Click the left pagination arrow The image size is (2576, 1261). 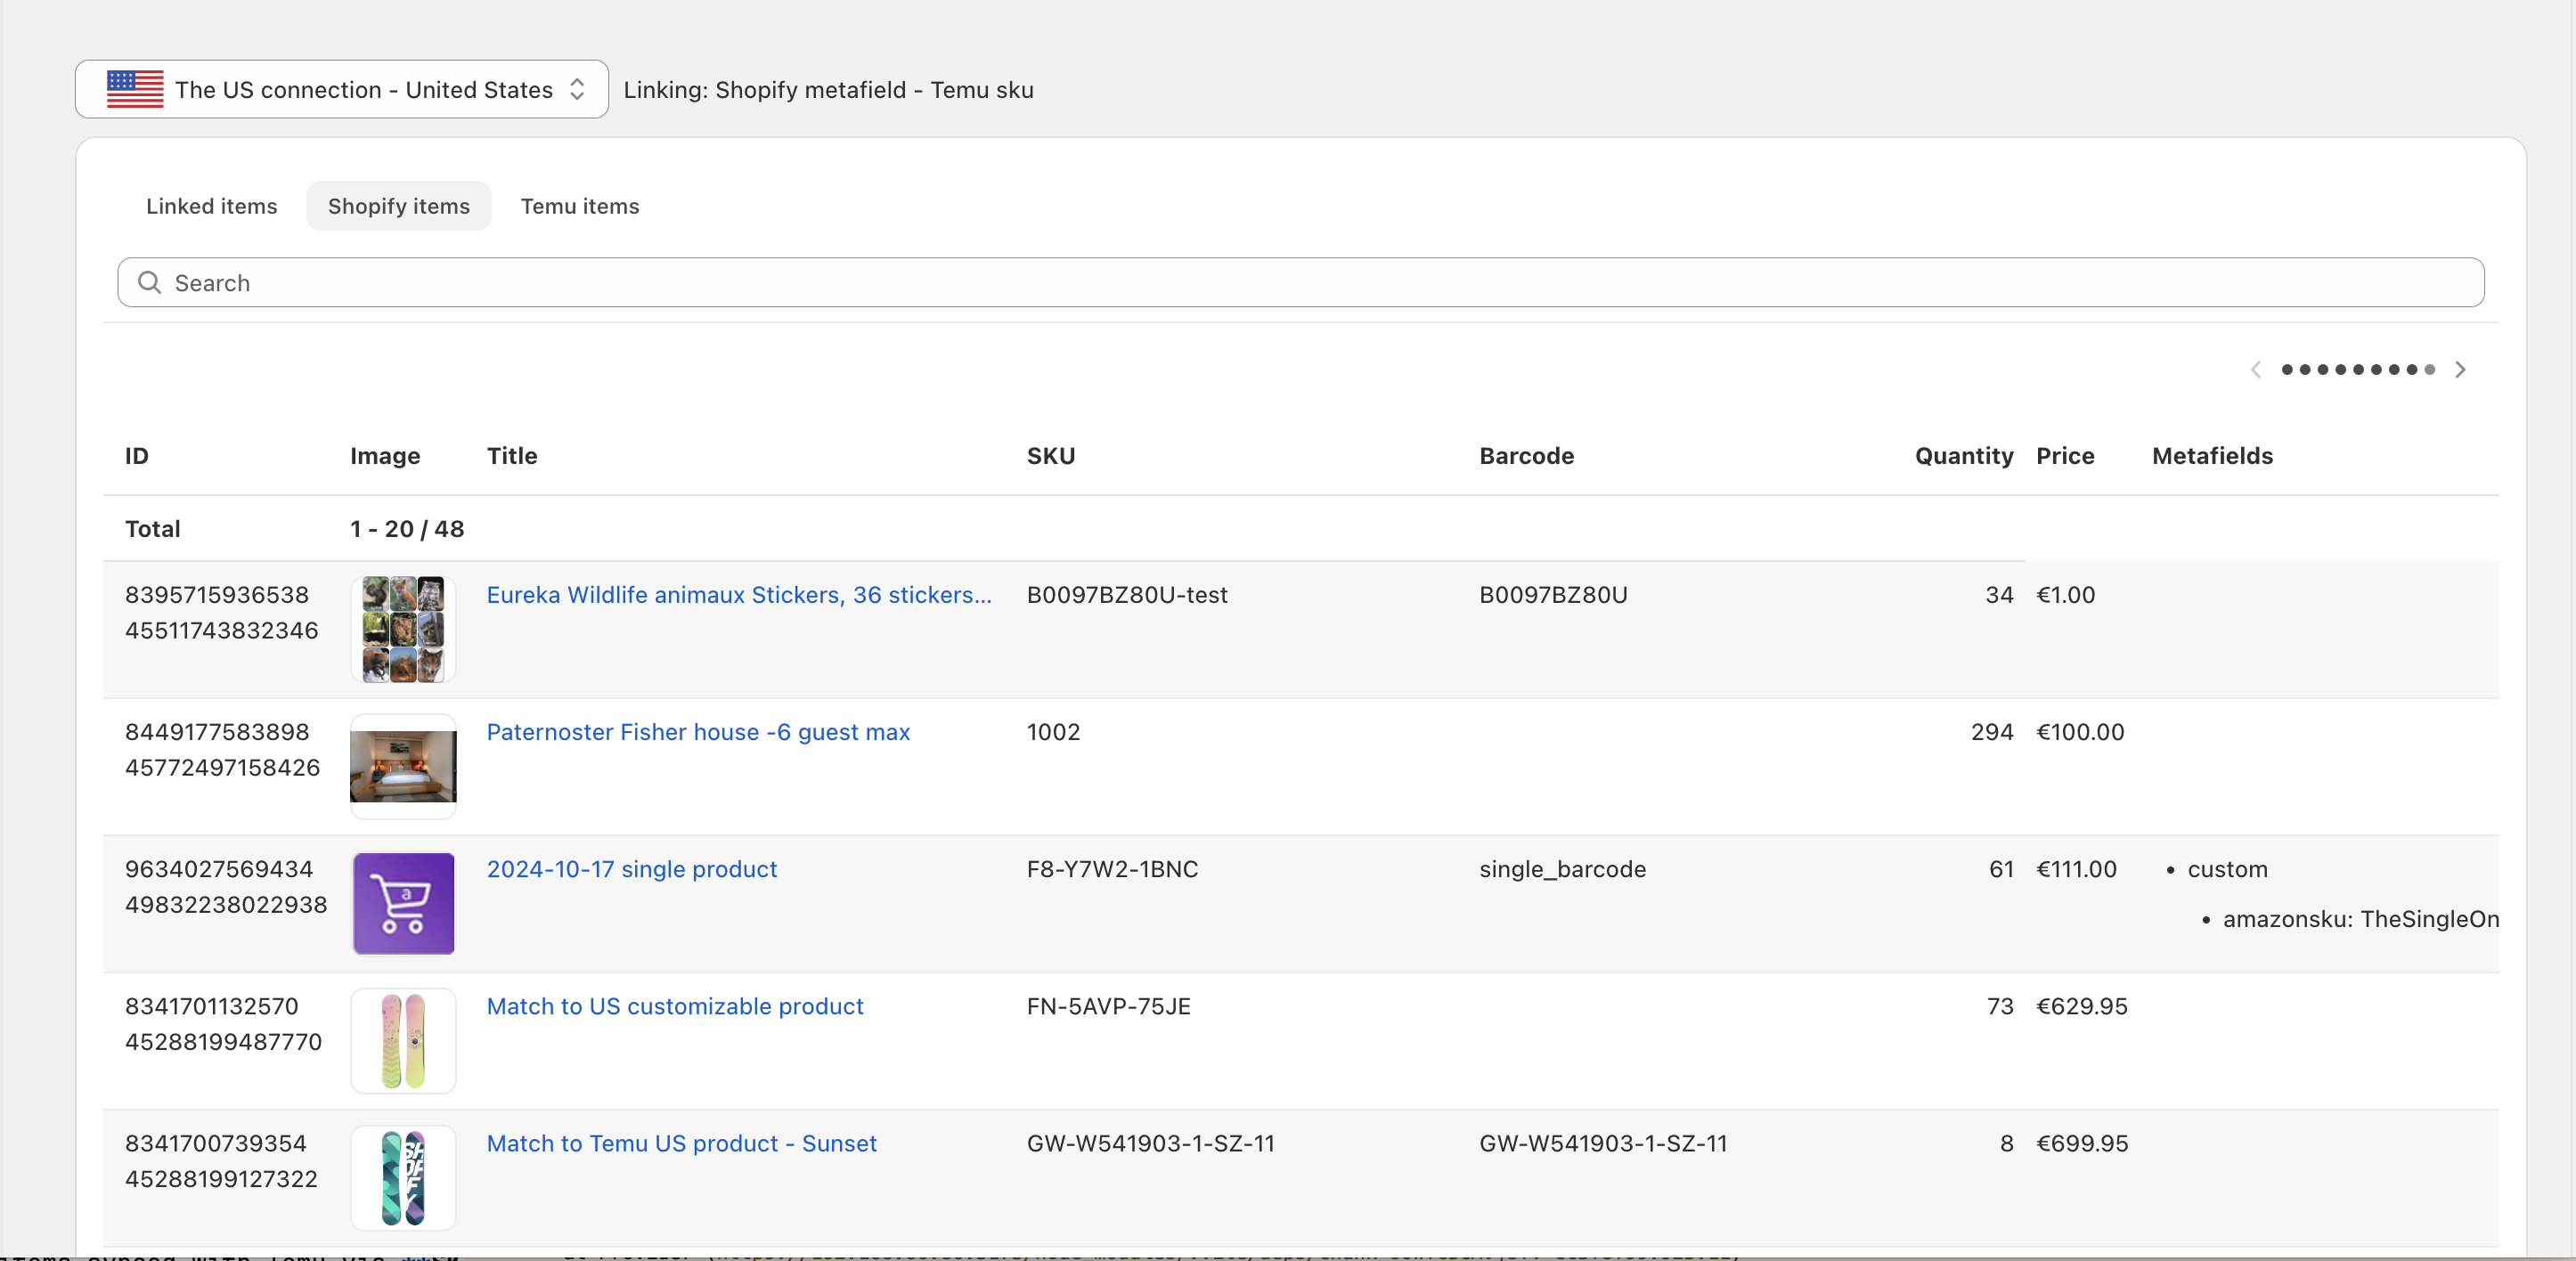click(2256, 369)
